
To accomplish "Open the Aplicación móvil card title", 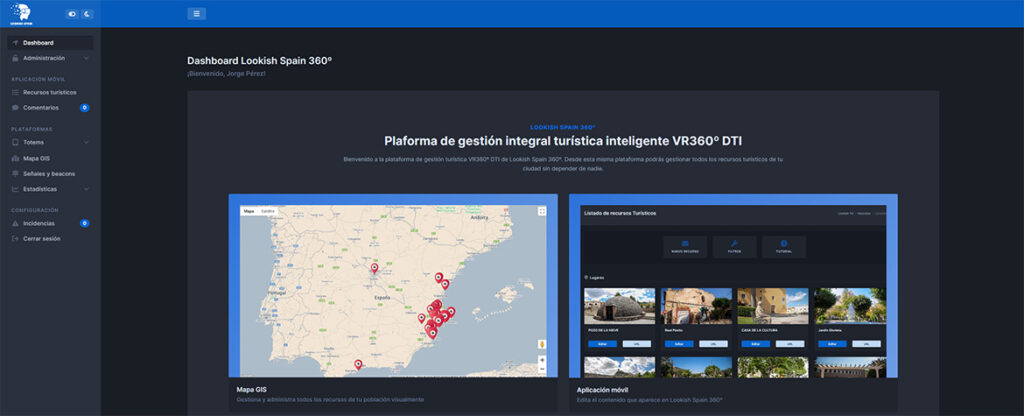I will click(603, 389).
